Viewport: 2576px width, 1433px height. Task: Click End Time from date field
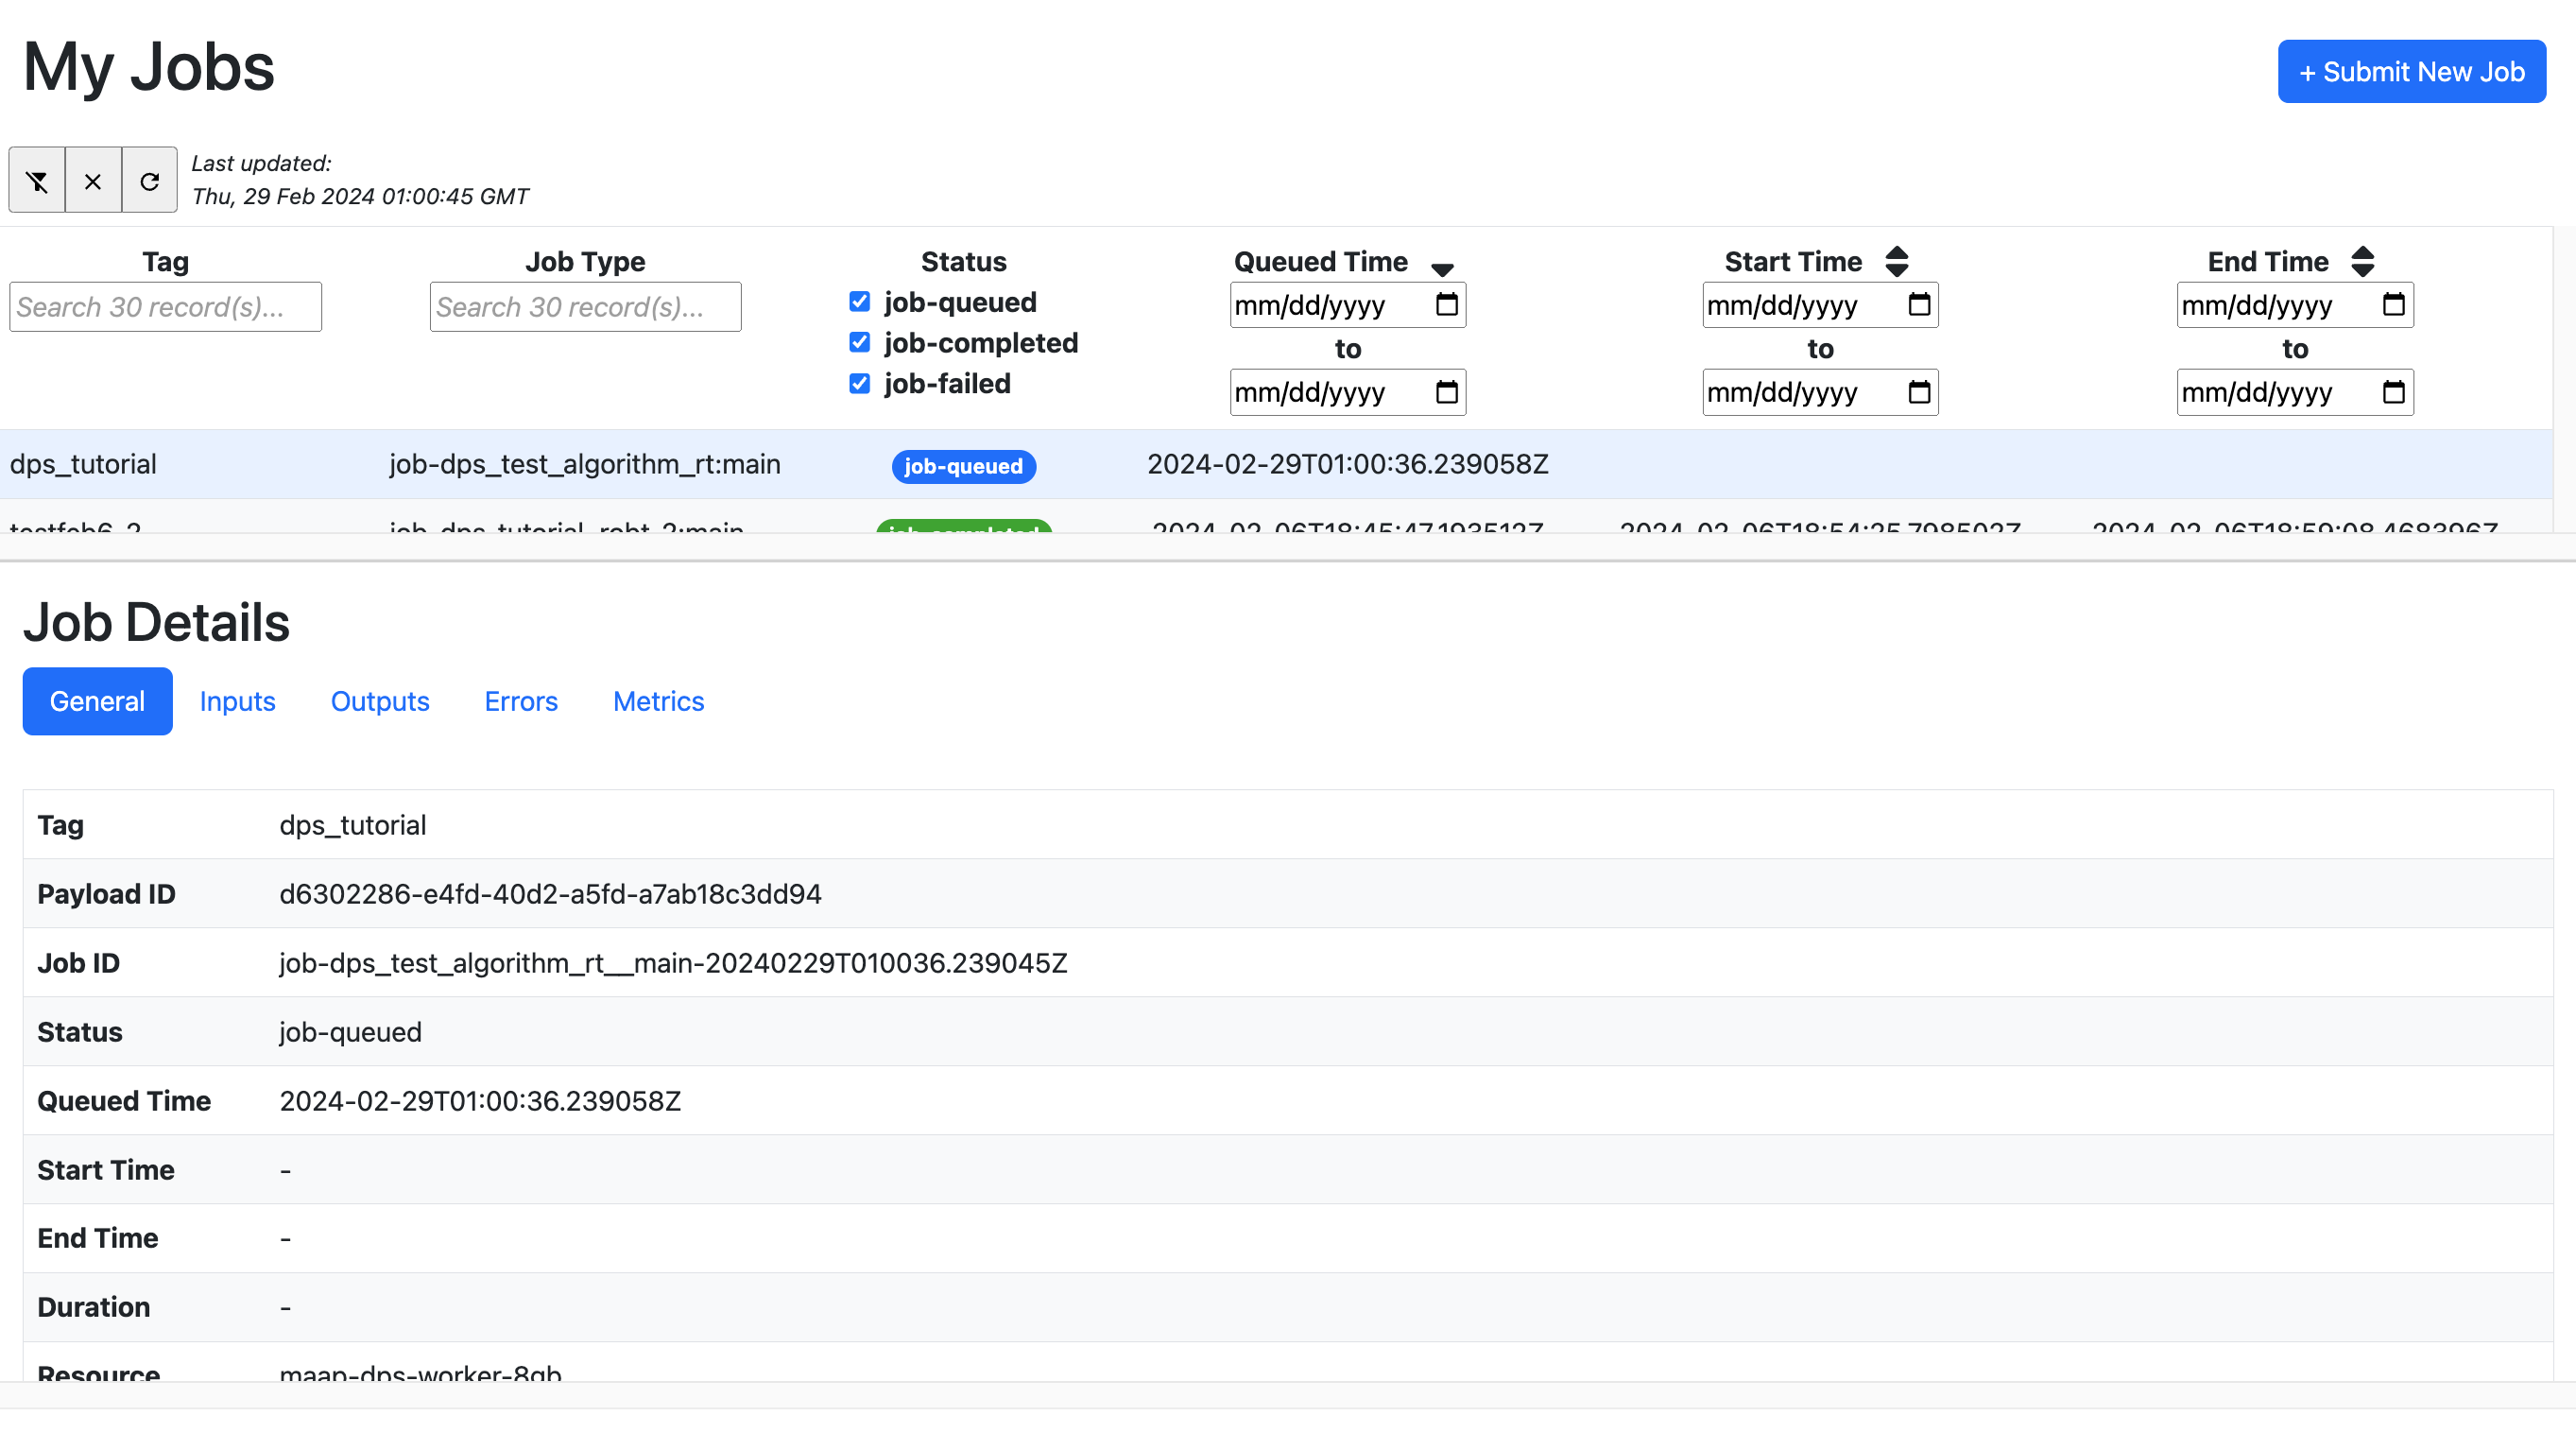click(2294, 304)
